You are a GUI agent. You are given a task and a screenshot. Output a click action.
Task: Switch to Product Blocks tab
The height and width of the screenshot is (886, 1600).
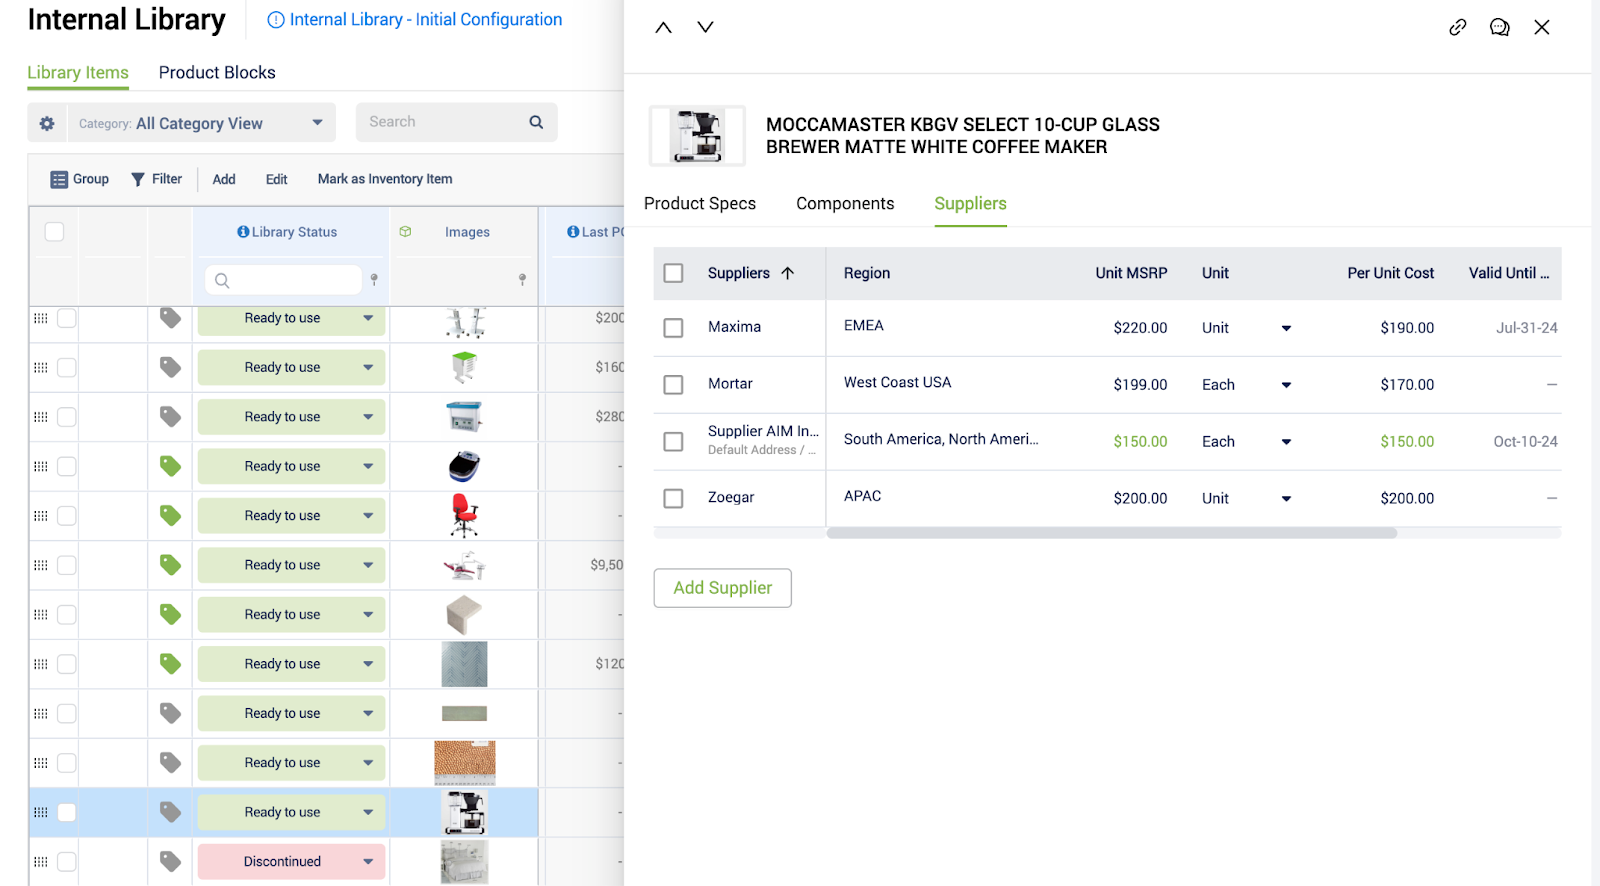(x=217, y=73)
